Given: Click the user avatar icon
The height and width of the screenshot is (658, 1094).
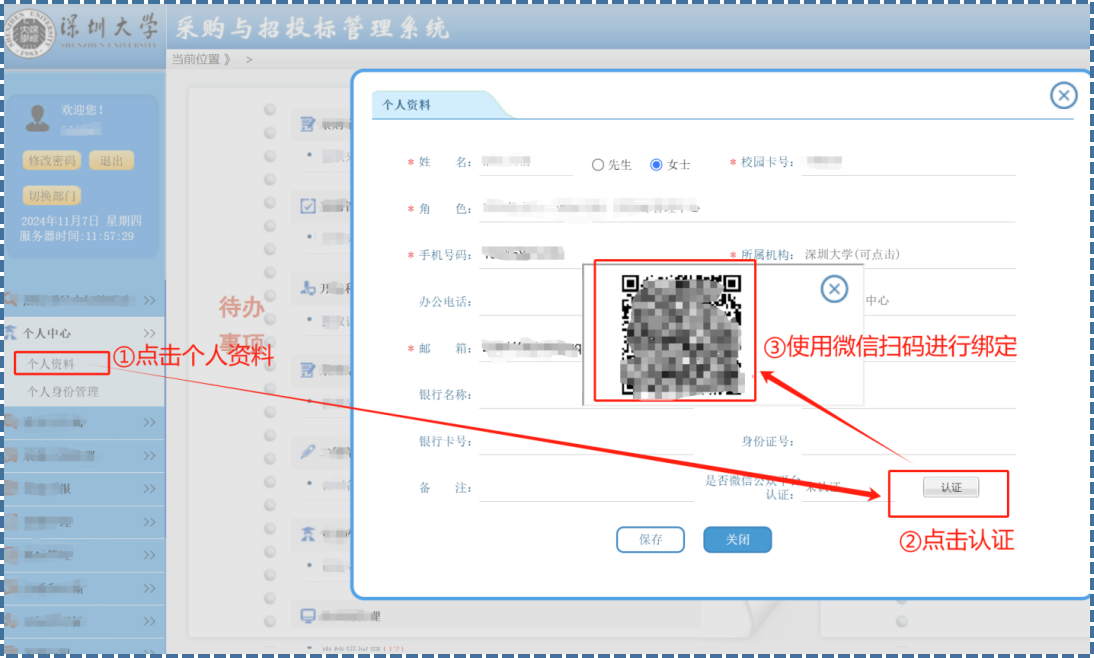Looking at the screenshot, I should pos(37,118).
